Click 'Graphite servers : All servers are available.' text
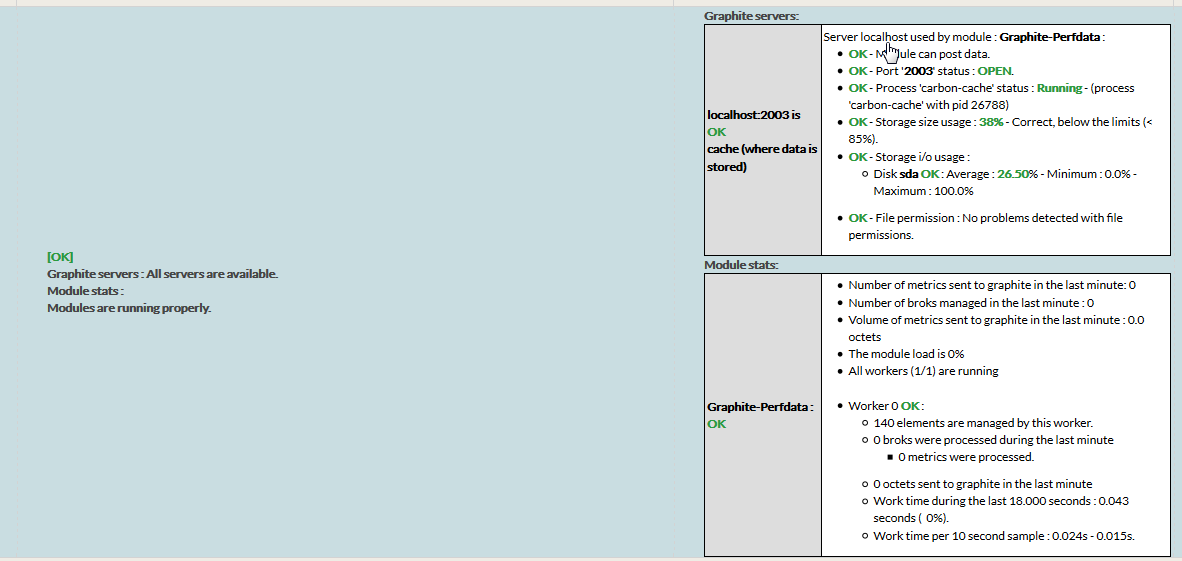This screenshot has width=1182, height=561. 162,274
